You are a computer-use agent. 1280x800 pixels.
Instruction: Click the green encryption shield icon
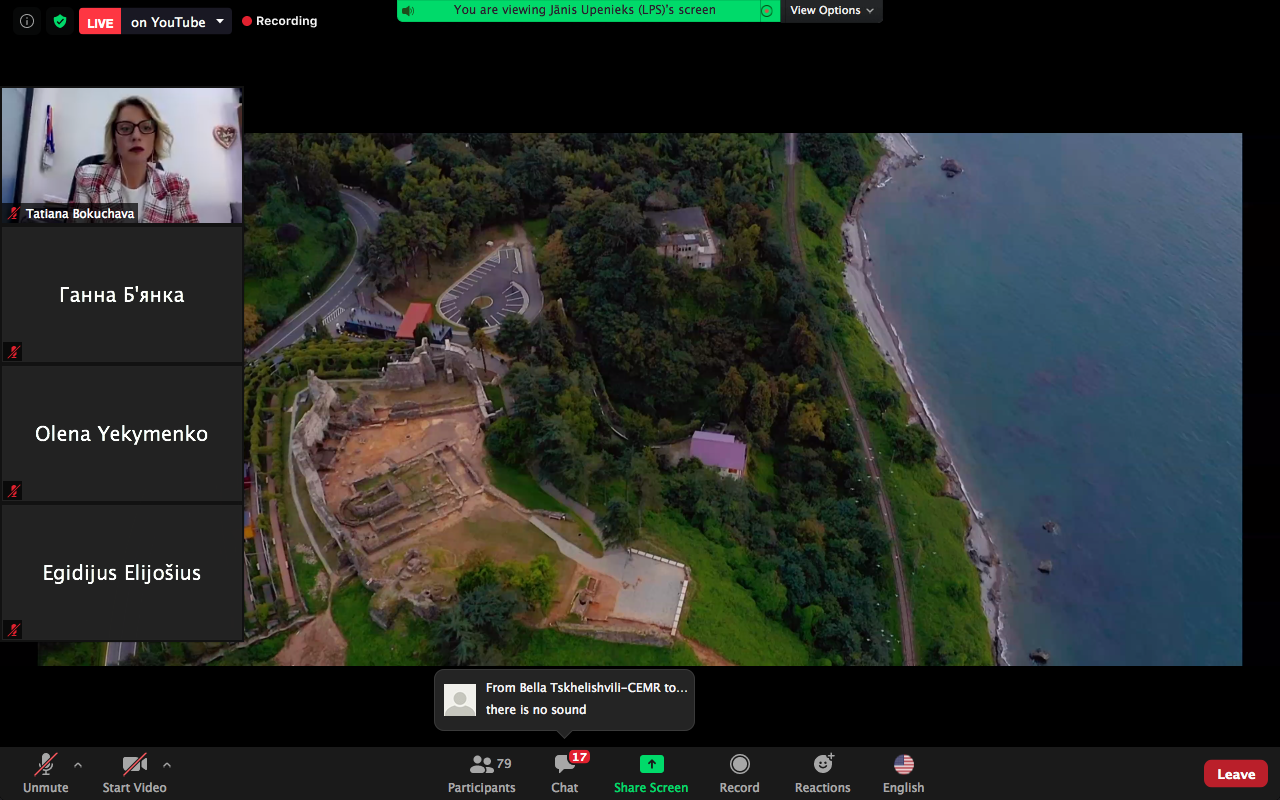(60, 21)
